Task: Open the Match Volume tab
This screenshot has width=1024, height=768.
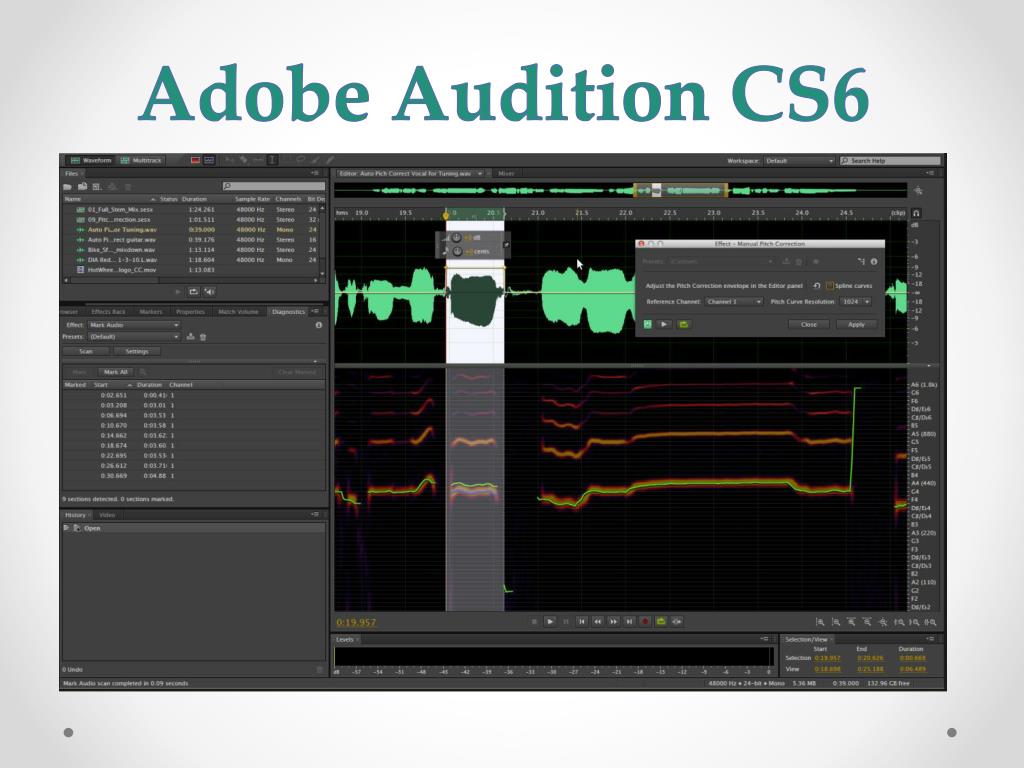Action: [238, 312]
